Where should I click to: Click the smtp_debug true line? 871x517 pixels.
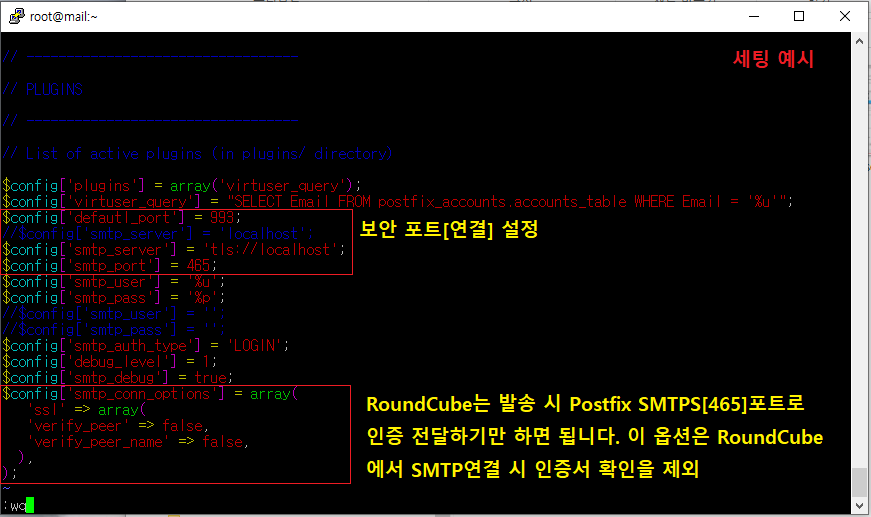pyautogui.click(x=118, y=378)
